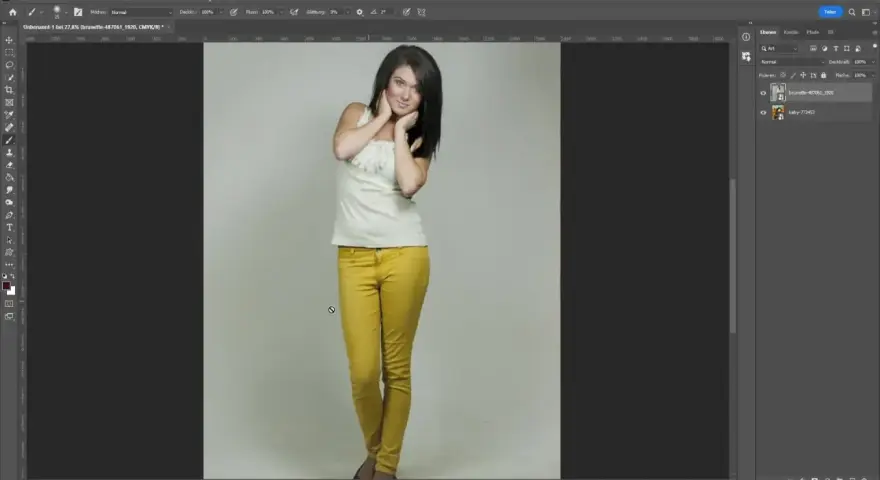Click the brush angle input field
Viewport: 880px width, 480px height.
pyautogui.click(x=387, y=12)
